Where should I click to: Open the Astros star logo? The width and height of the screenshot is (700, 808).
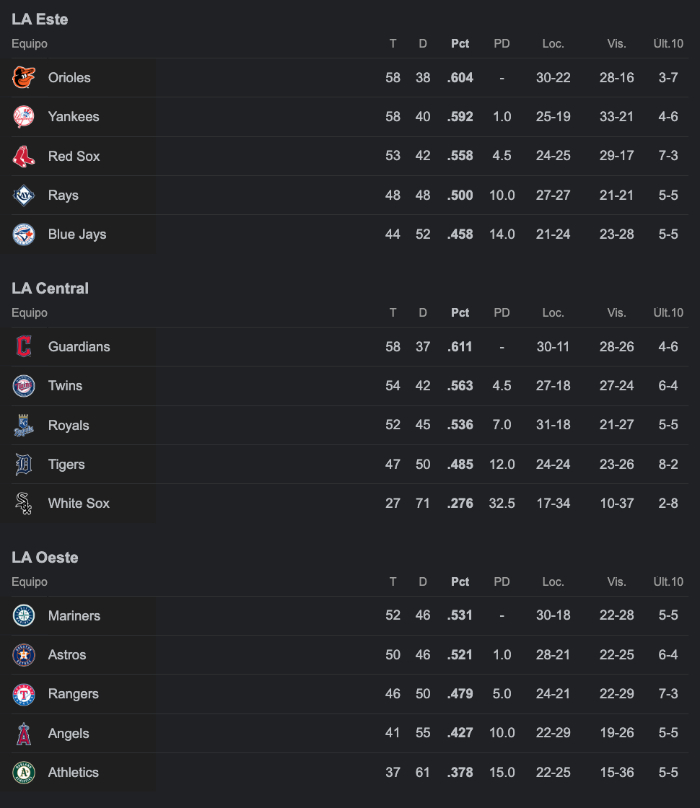(x=24, y=655)
